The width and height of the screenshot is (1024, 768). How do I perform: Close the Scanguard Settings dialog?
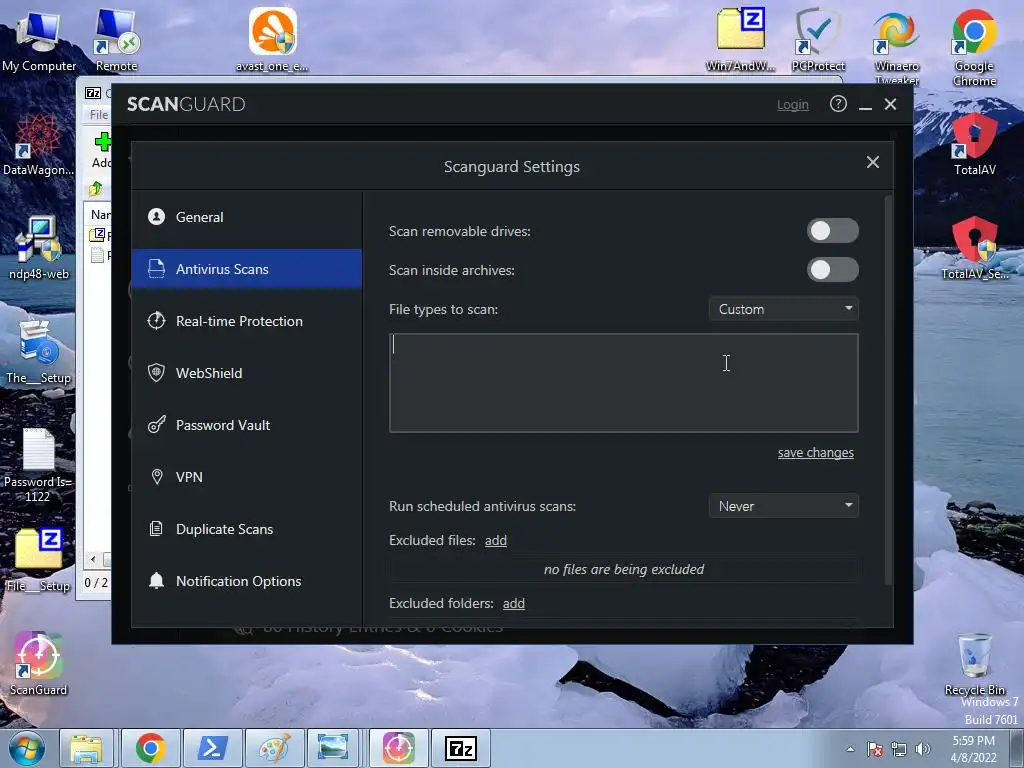click(x=873, y=162)
